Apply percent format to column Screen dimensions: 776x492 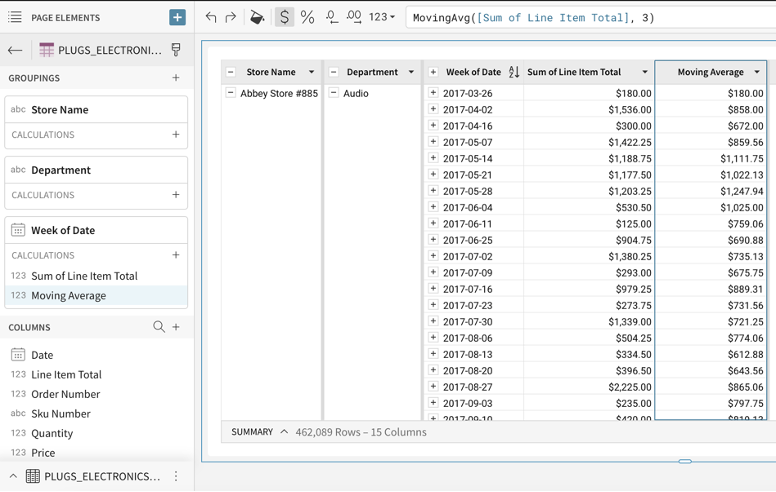(x=307, y=17)
